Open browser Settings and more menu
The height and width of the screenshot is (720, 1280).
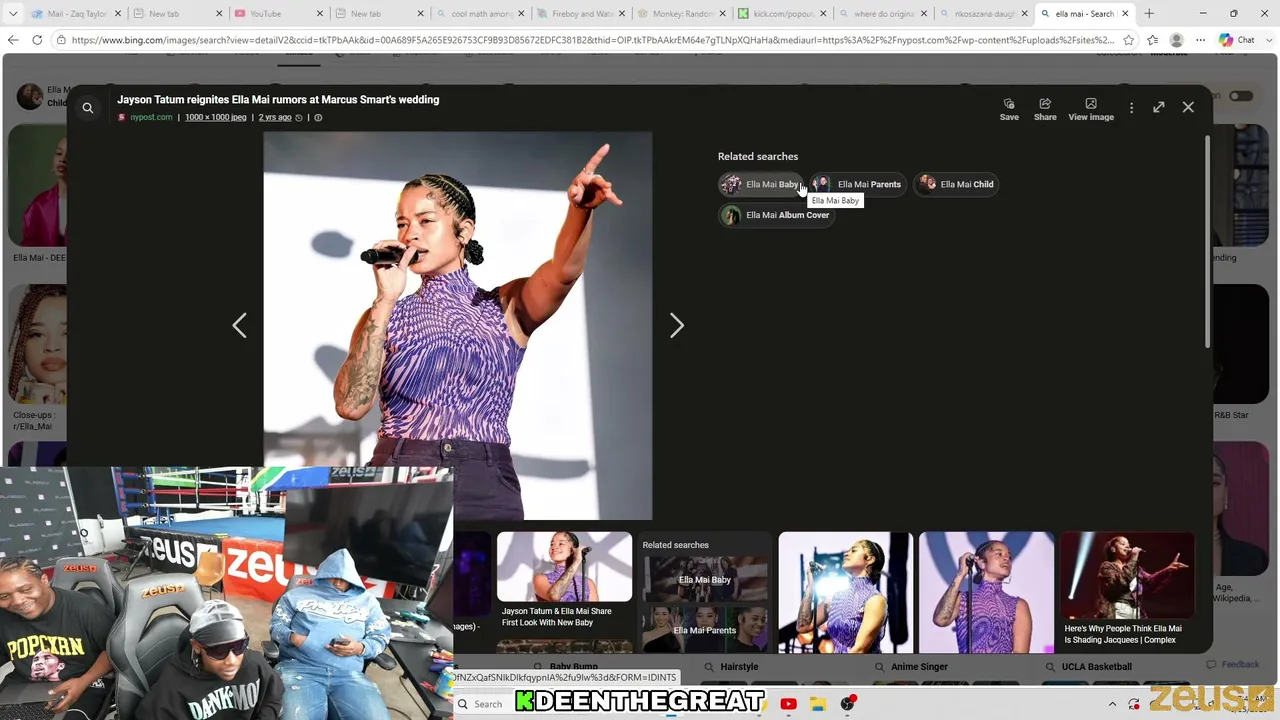[x=1201, y=40]
